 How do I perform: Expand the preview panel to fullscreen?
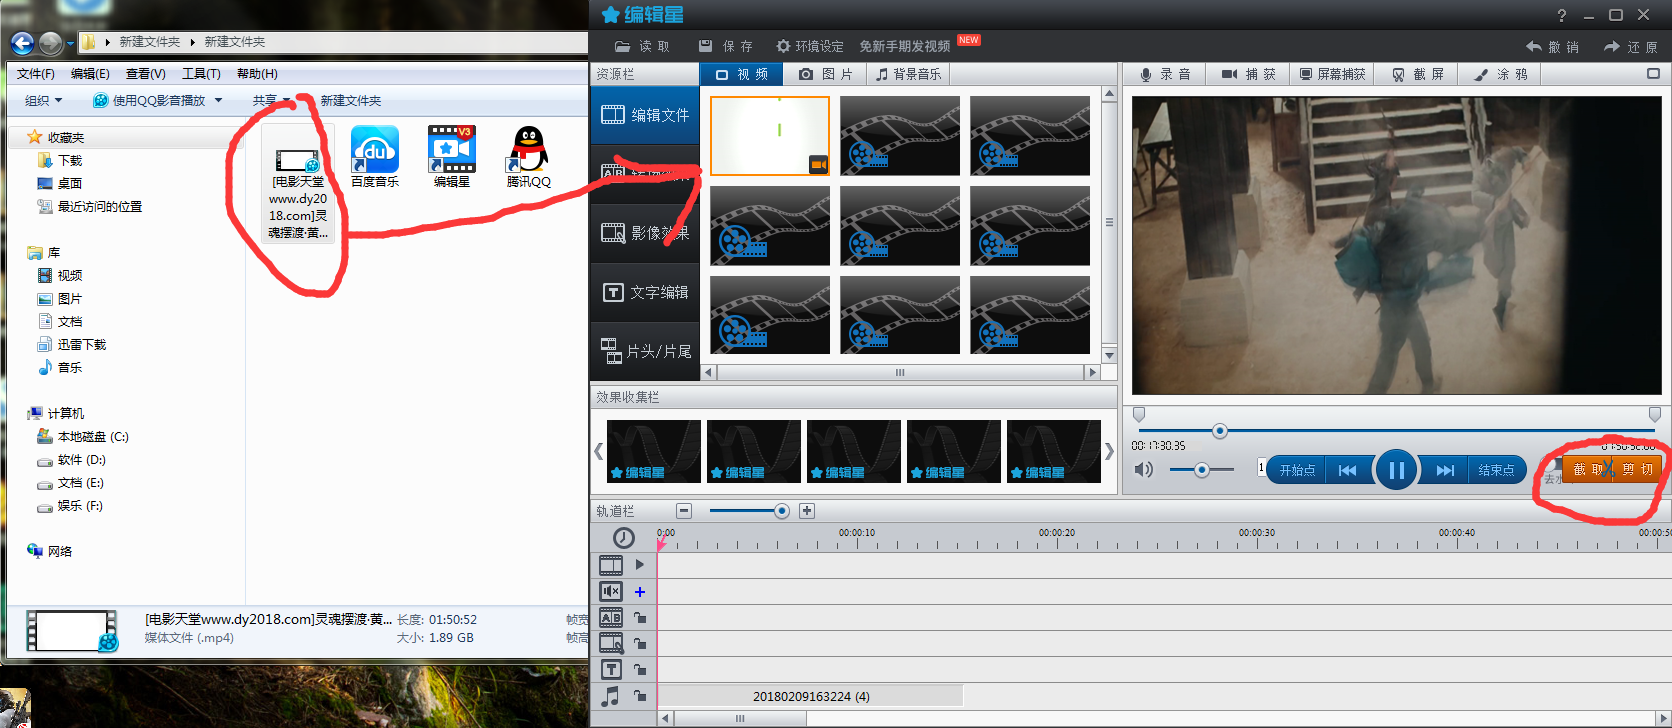pos(1653,73)
